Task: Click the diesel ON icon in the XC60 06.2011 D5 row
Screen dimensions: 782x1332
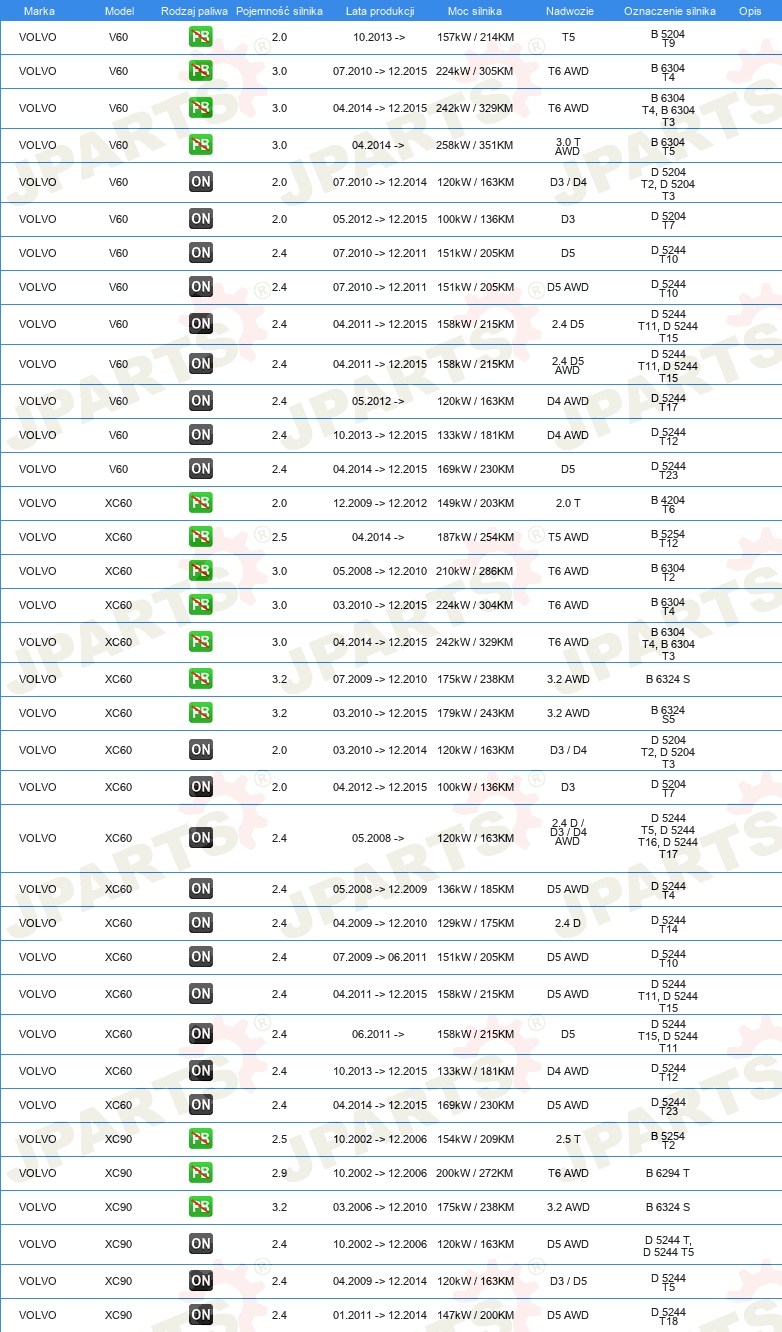Action: tap(201, 1034)
